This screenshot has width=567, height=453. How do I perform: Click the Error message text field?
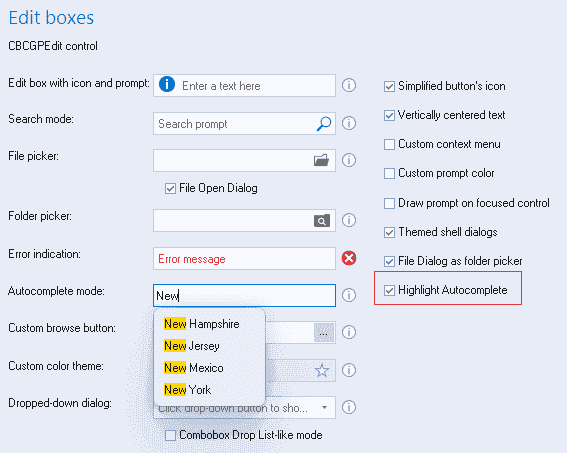(244, 258)
